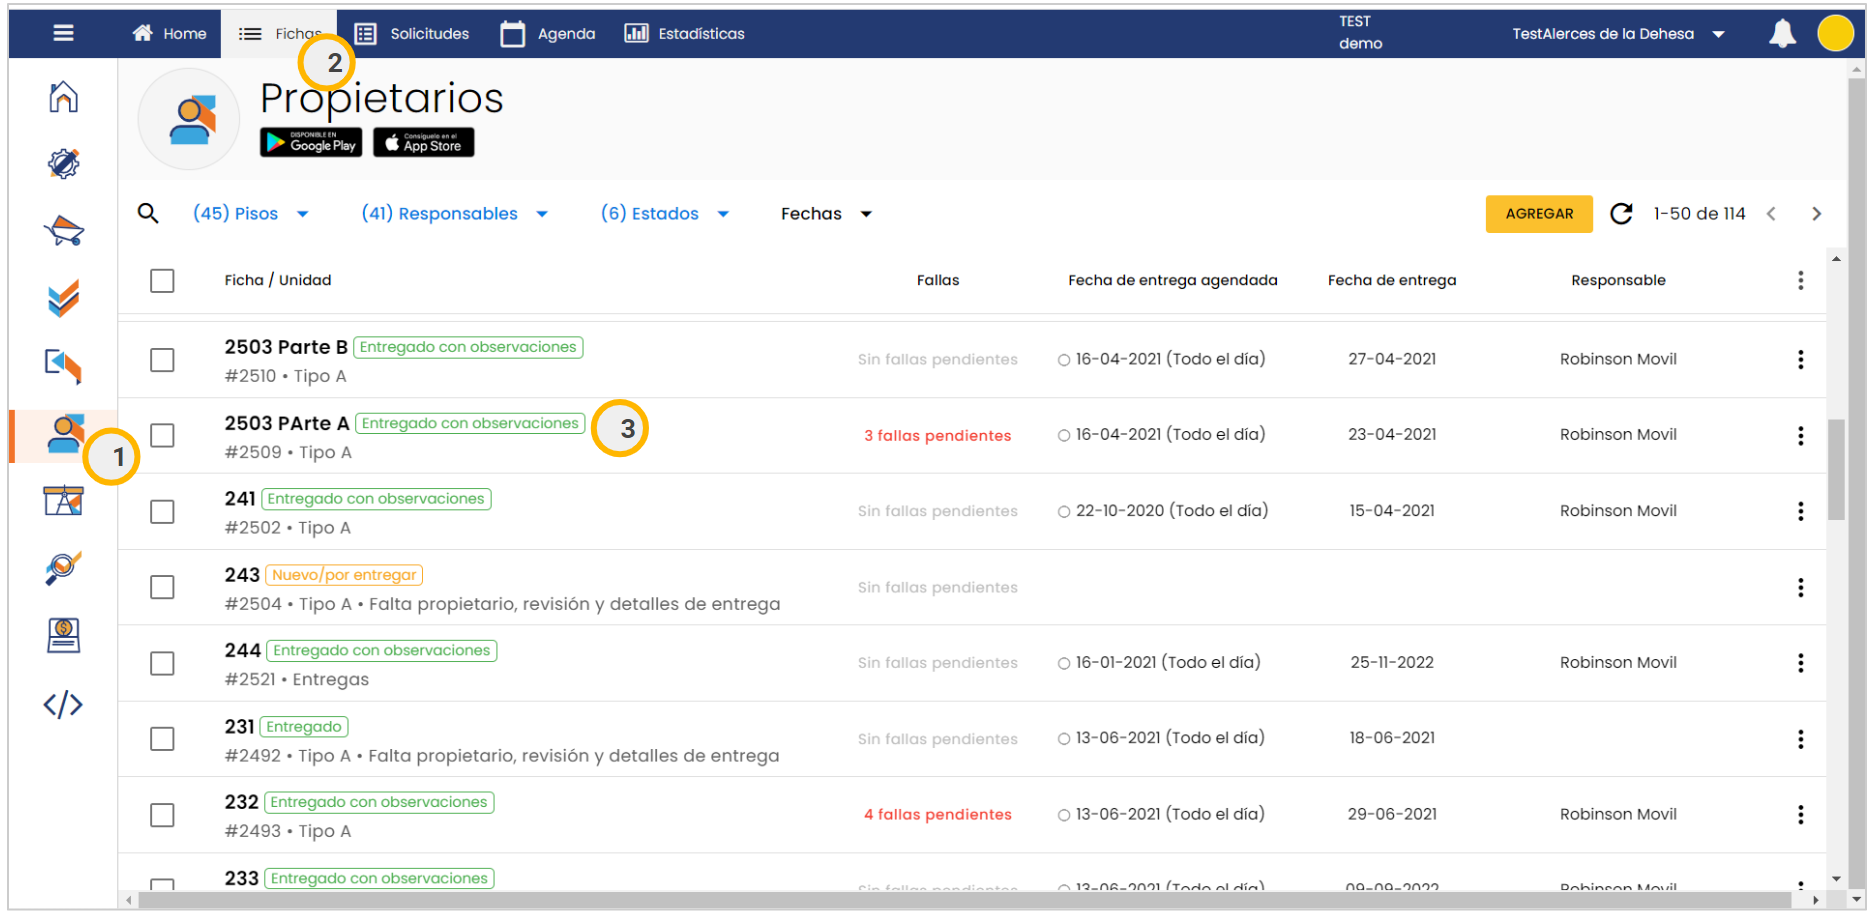Click the AGREGAR button
This screenshot has height=915, width=1871.
coord(1538,214)
